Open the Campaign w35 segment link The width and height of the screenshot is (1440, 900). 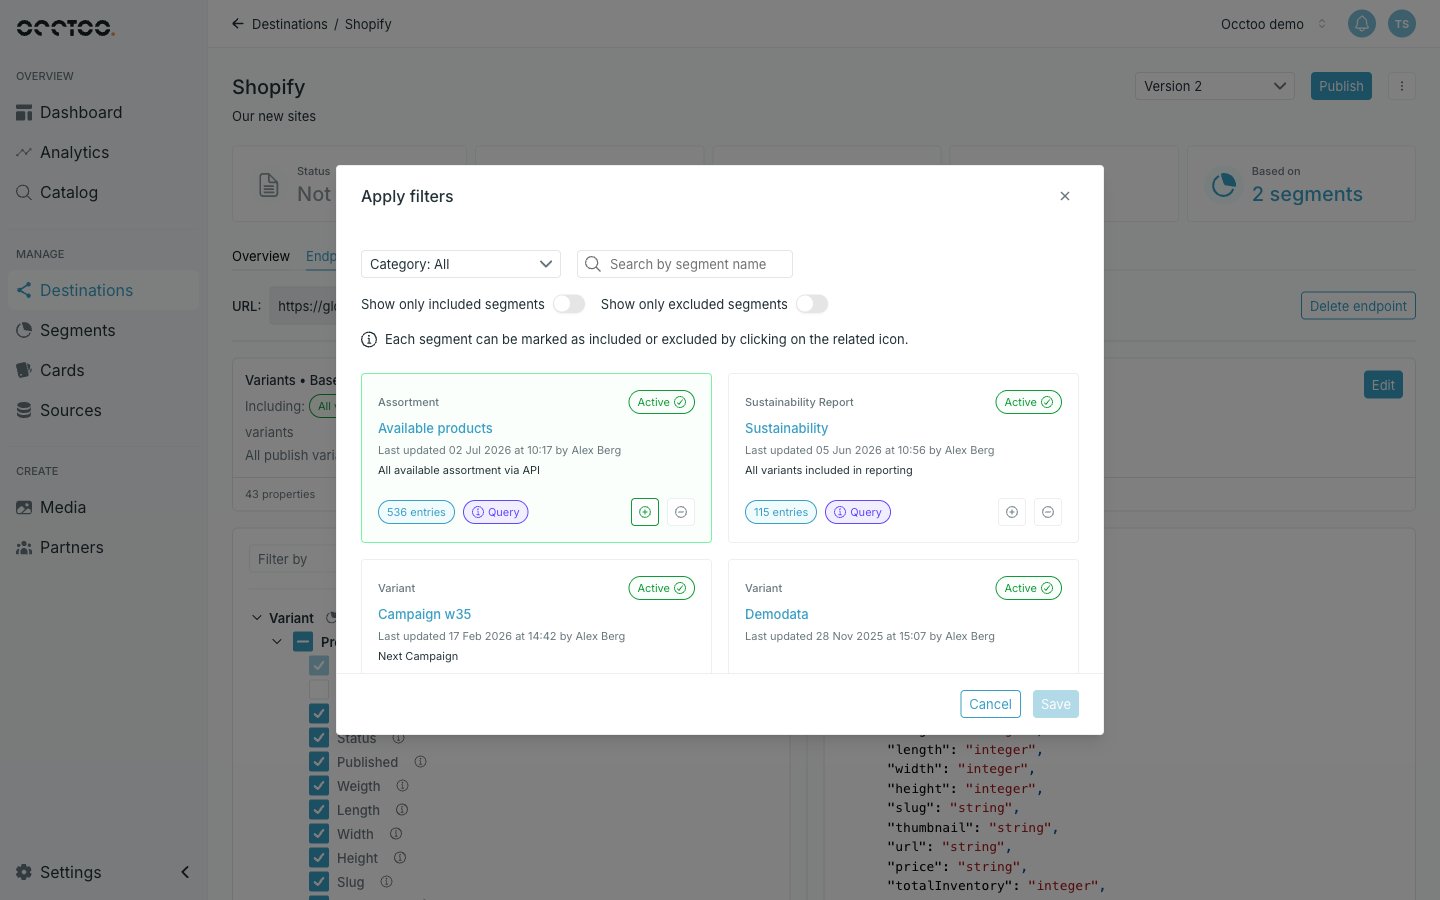[x=424, y=614]
